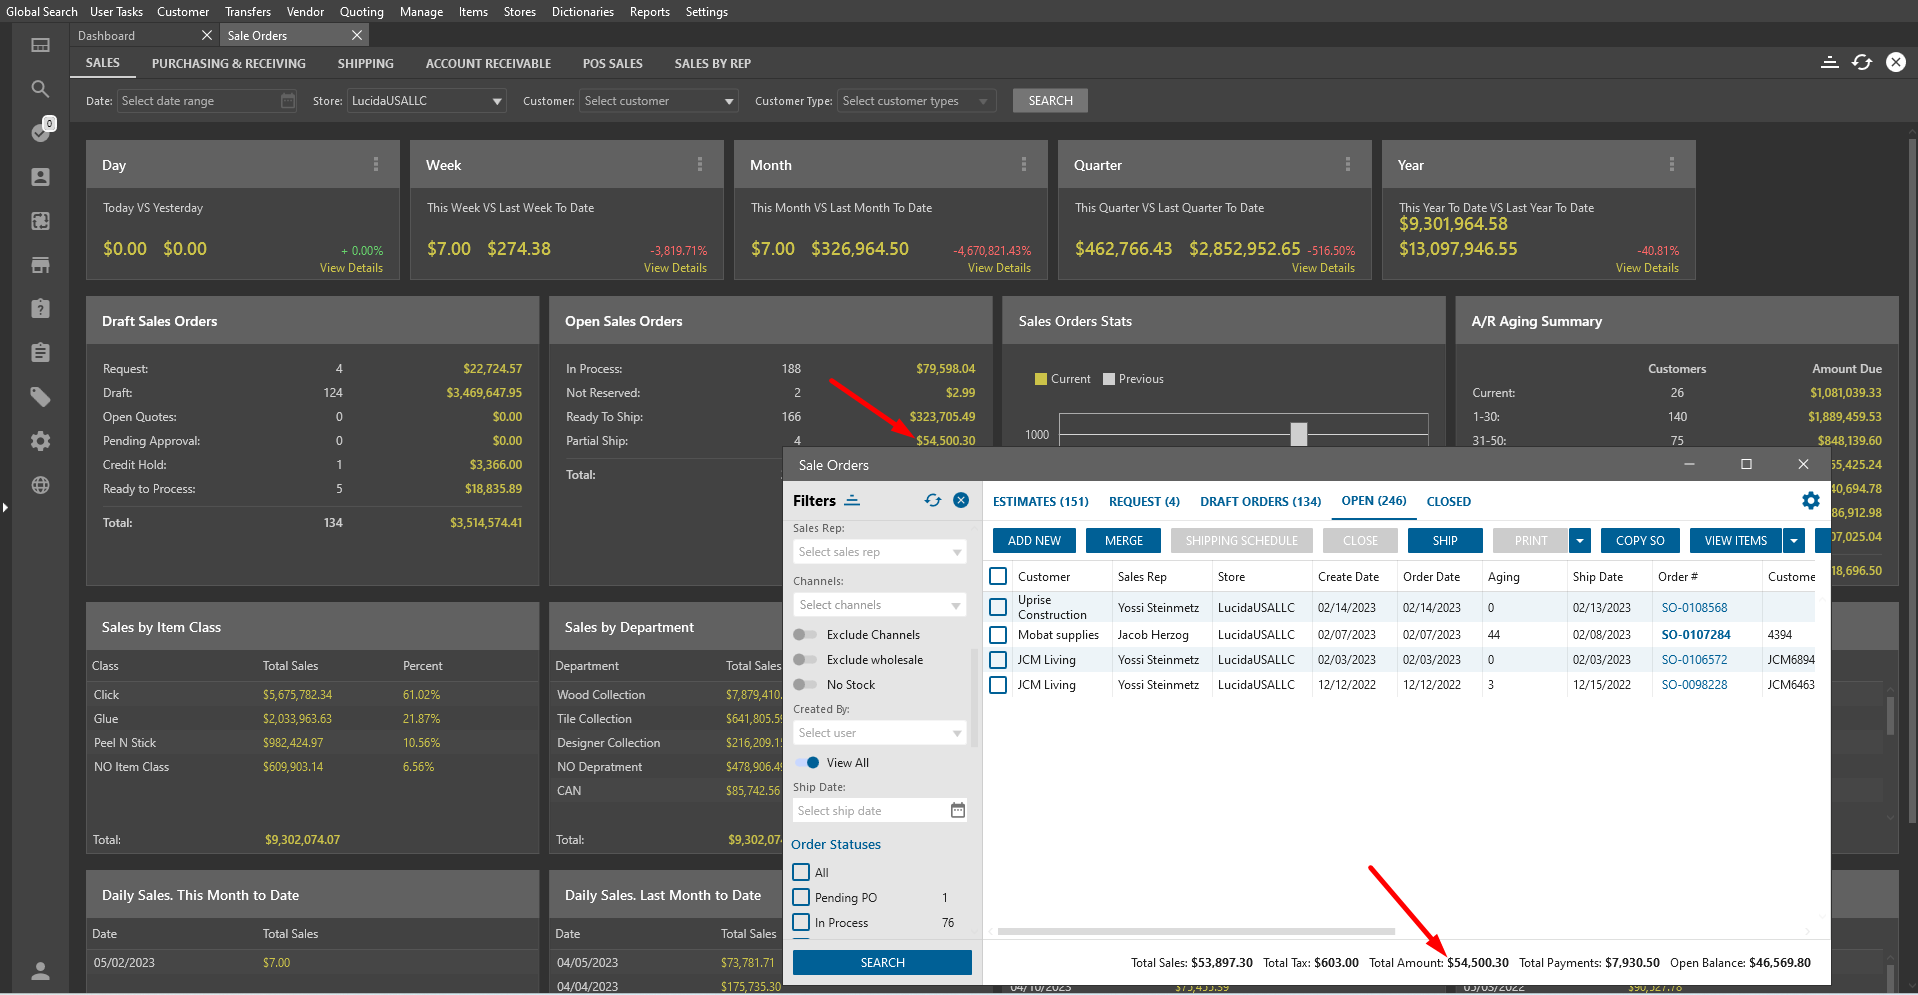Click the Copy SO button

[x=1640, y=541]
